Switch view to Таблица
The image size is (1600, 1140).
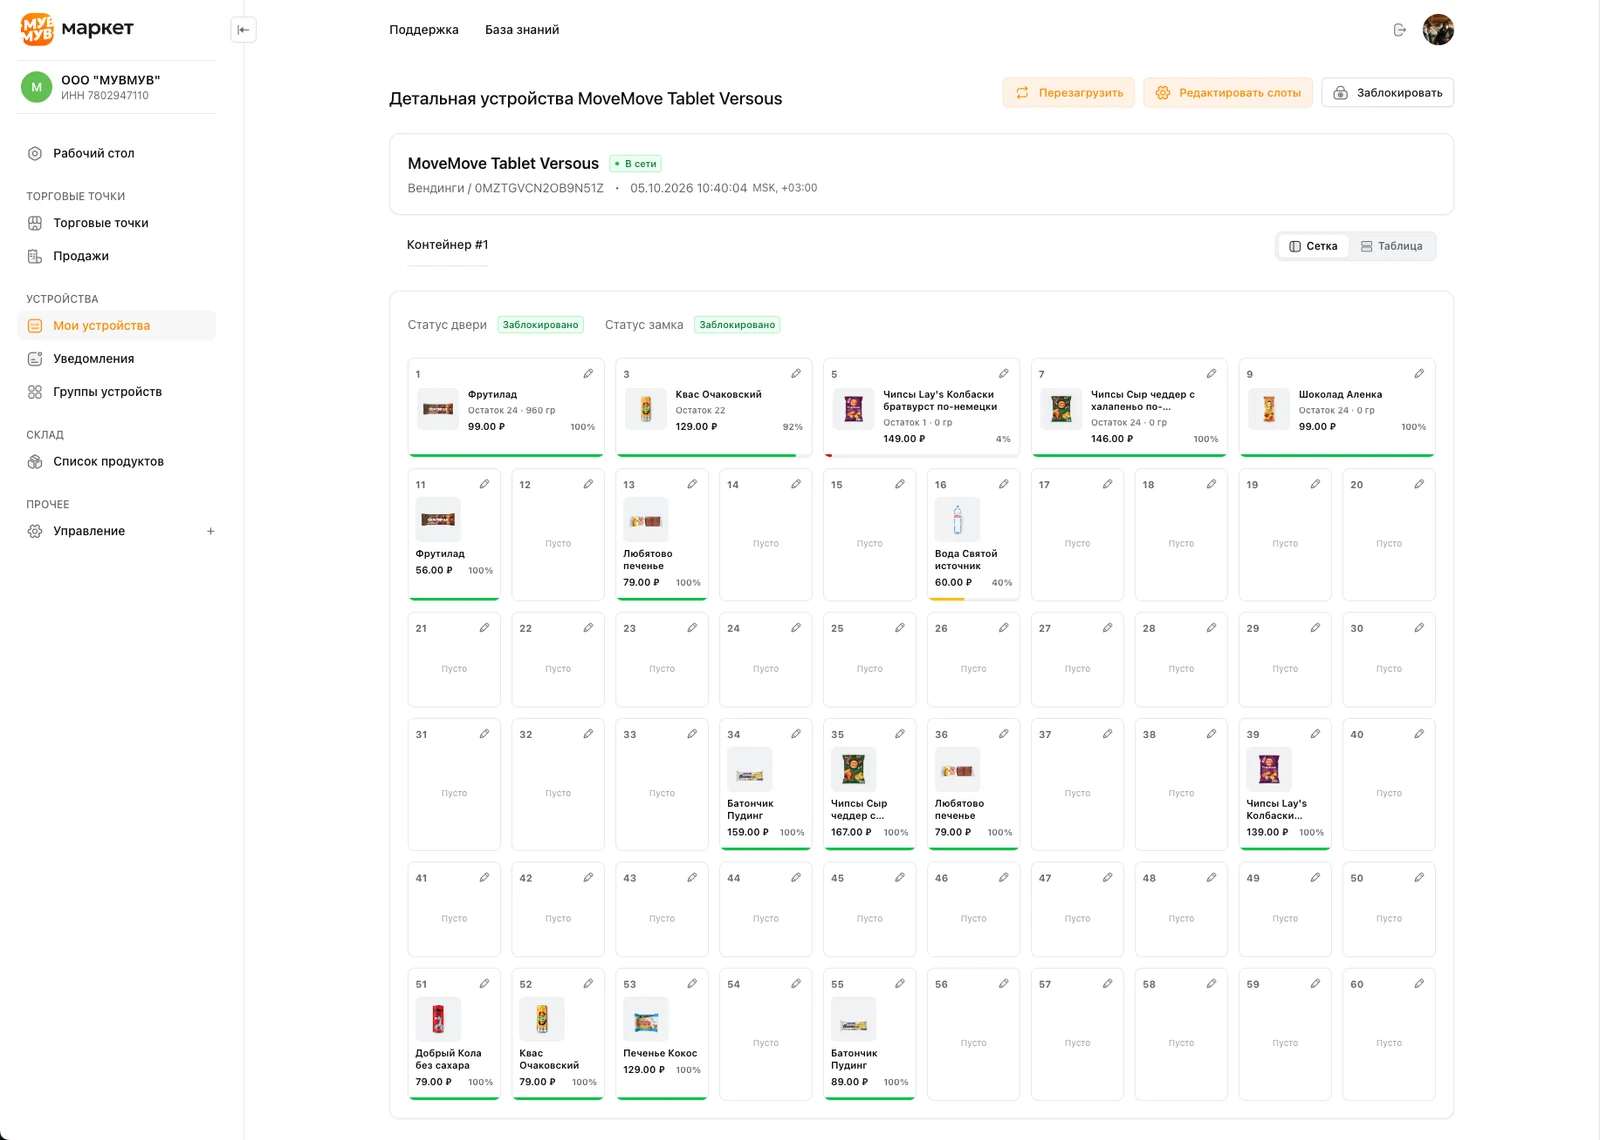[1391, 246]
